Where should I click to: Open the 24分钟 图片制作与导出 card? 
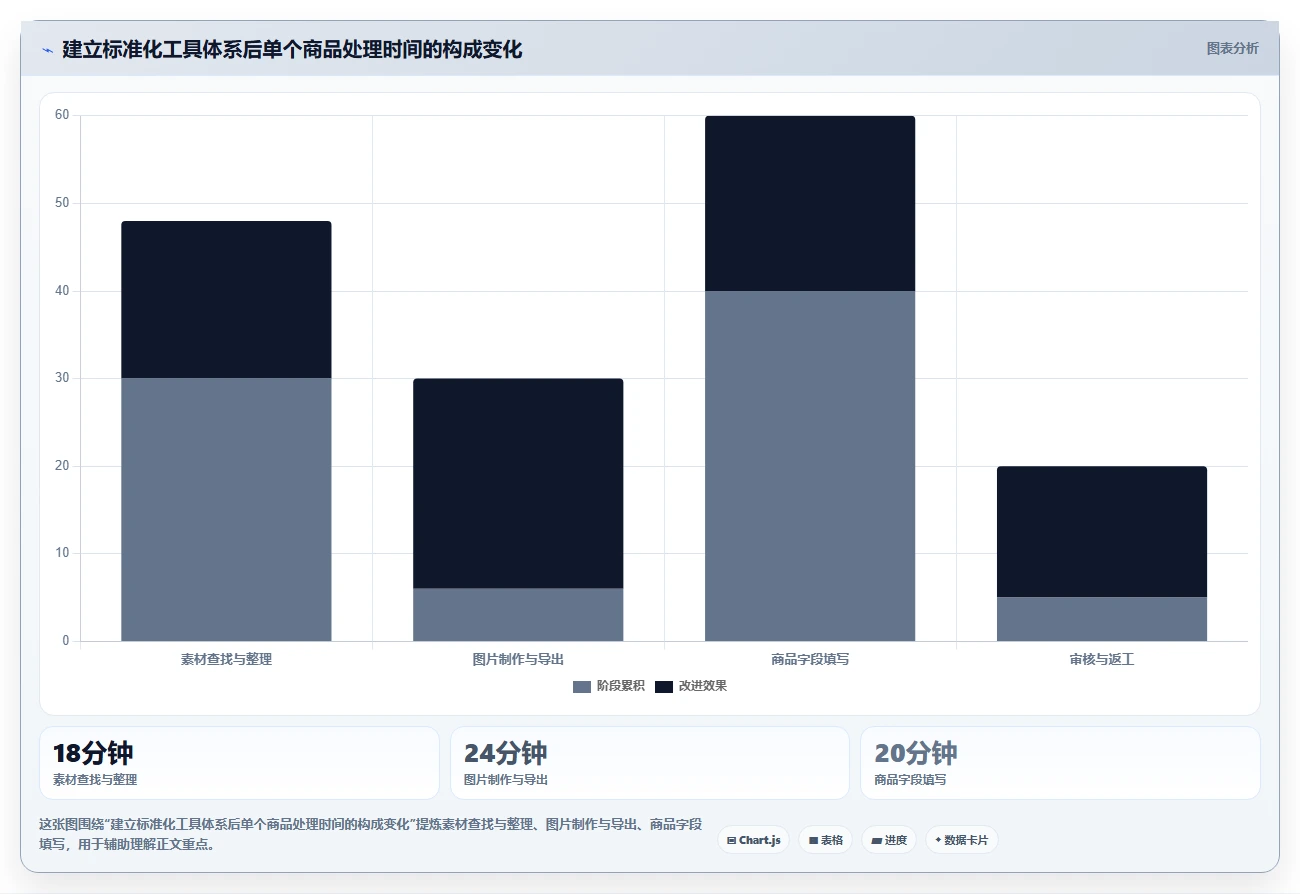[650, 763]
